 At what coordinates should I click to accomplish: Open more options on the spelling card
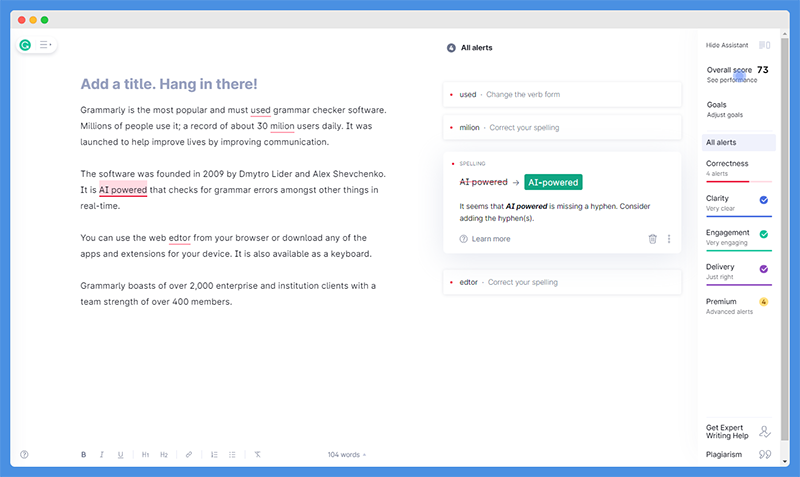coord(669,239)
